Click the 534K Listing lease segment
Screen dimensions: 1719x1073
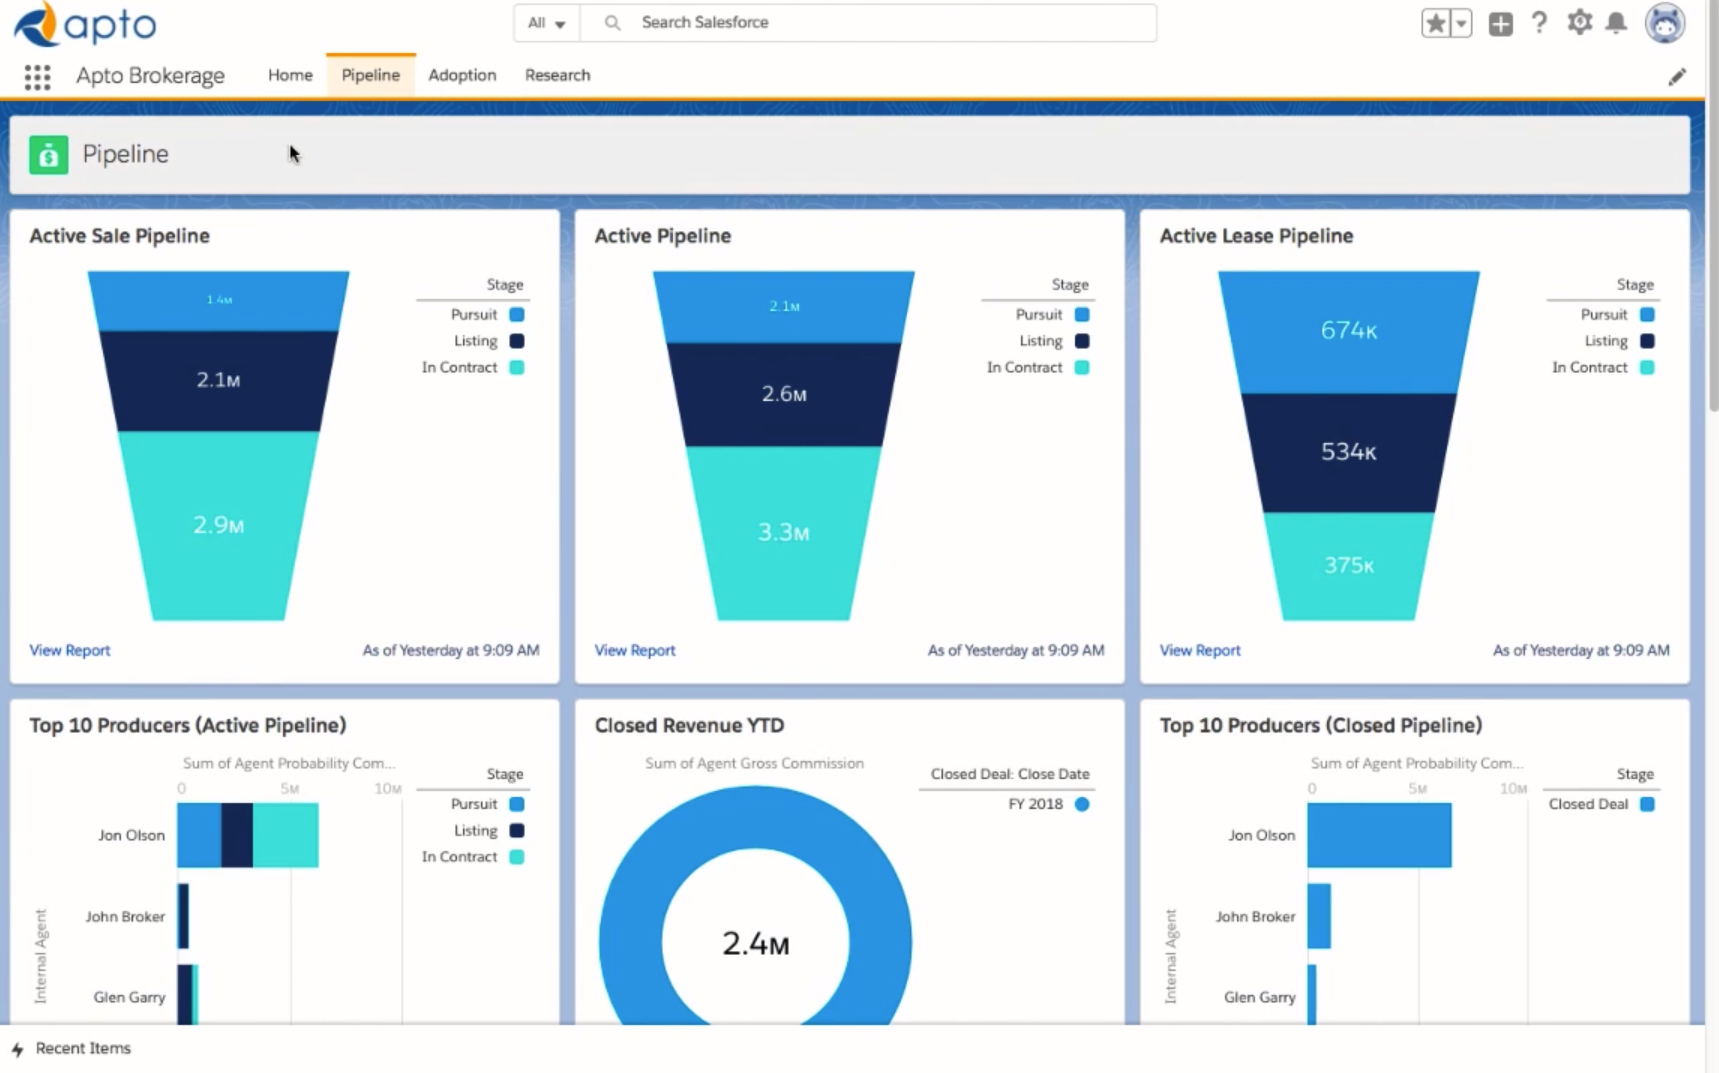(1348, 452)
